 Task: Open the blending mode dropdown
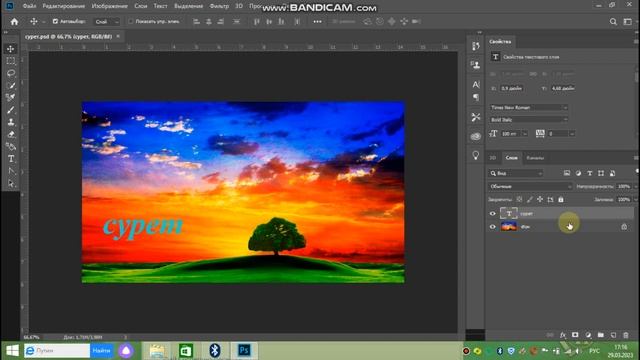pyautogui.click(x=530, y=187)
